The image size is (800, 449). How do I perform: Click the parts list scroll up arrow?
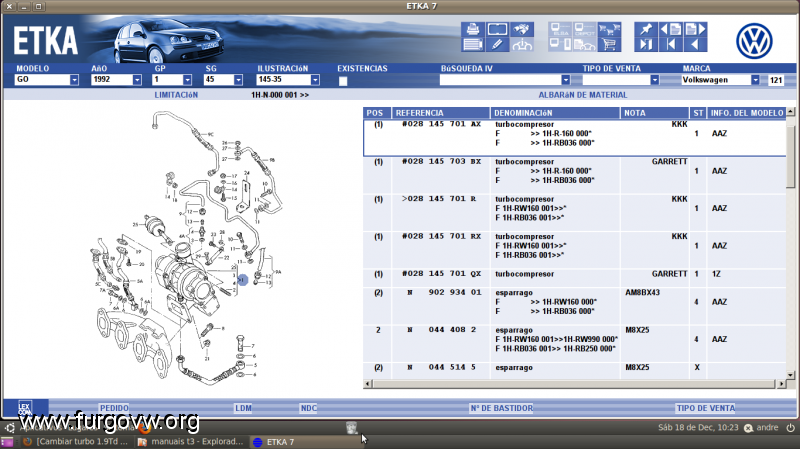pos(790,111)
